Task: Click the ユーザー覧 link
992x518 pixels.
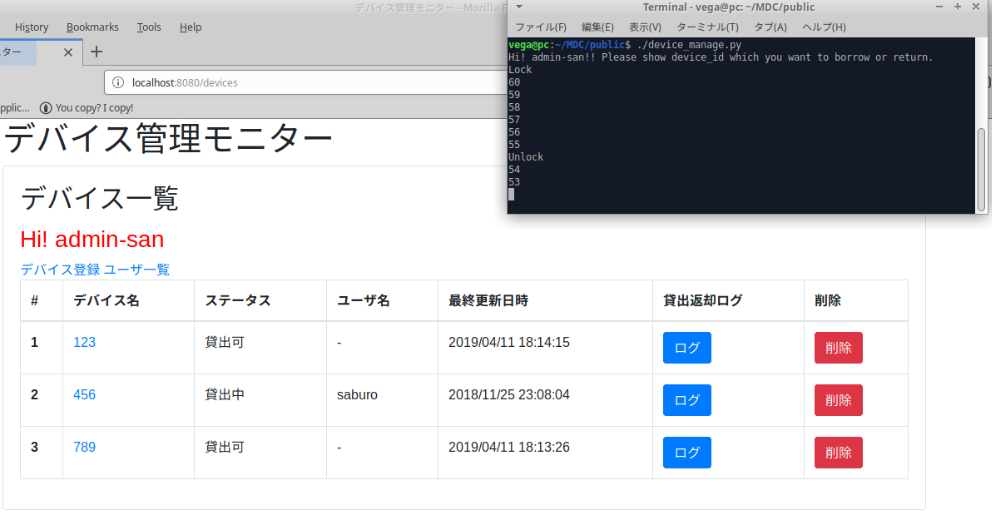Action: coord(137,269)
